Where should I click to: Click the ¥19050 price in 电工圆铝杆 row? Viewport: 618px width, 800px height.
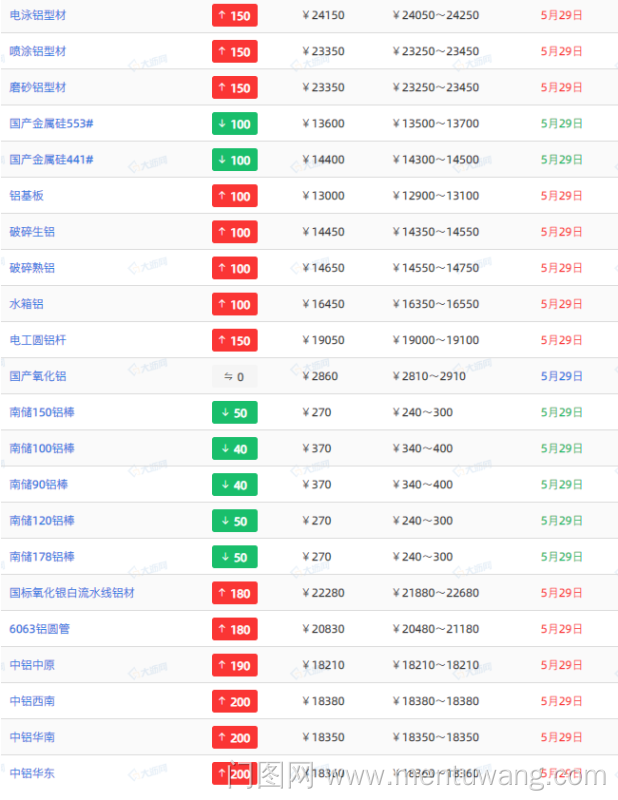[x=323, y=340]
